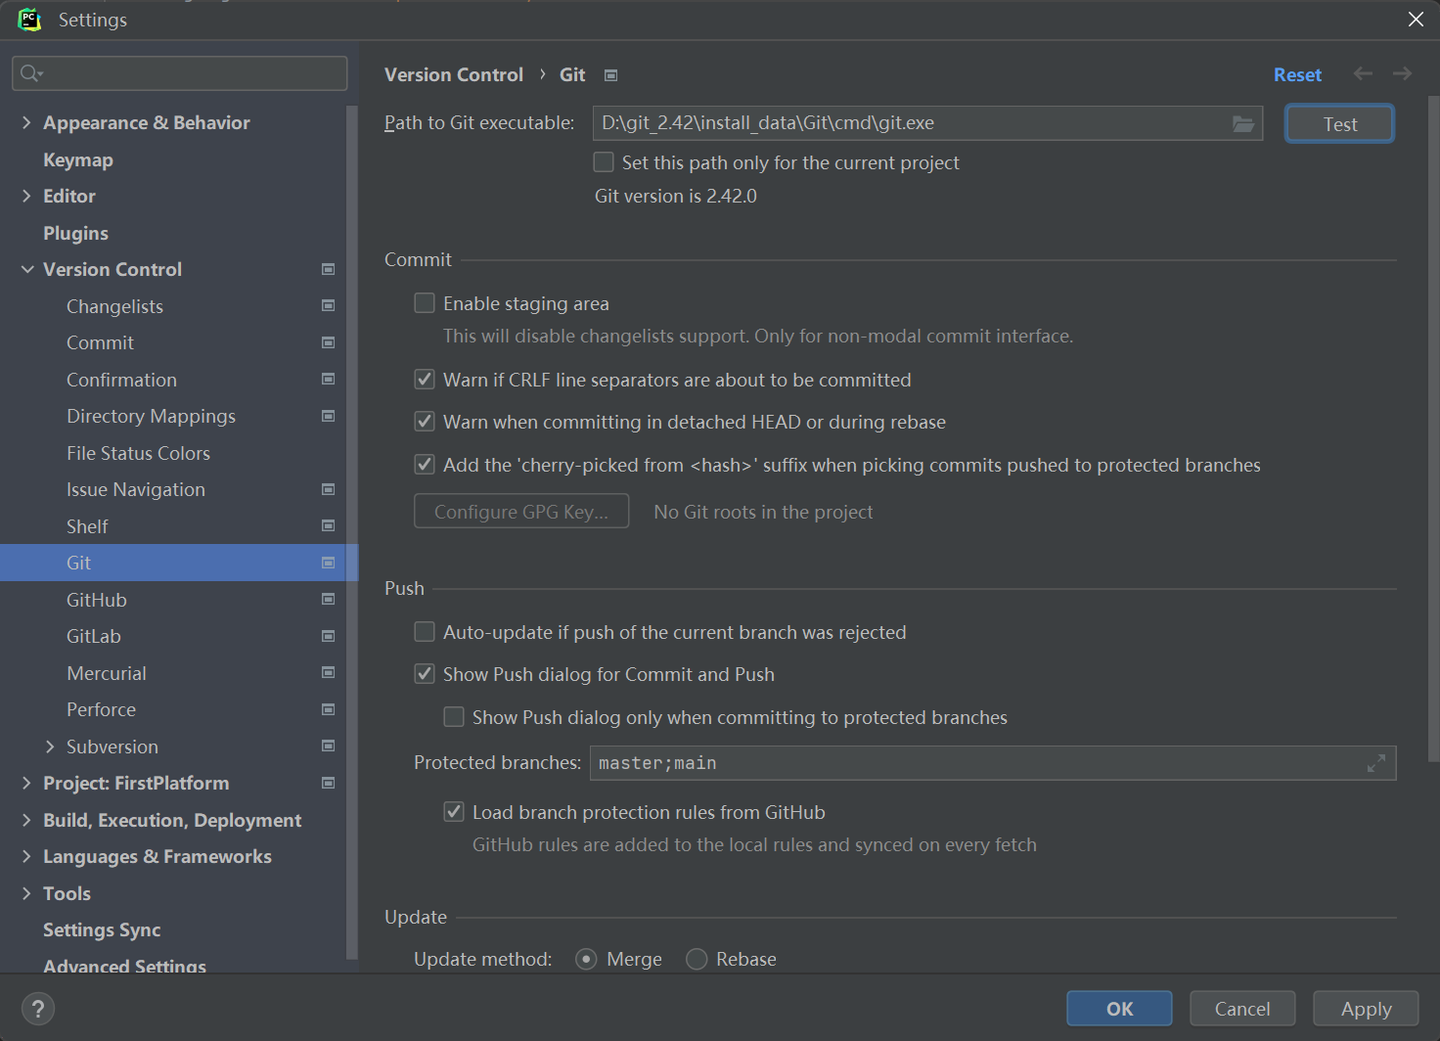This screenshot has height=1041, width=1440.
Task: Open the help question mark icon
Action: (38, 1009)
